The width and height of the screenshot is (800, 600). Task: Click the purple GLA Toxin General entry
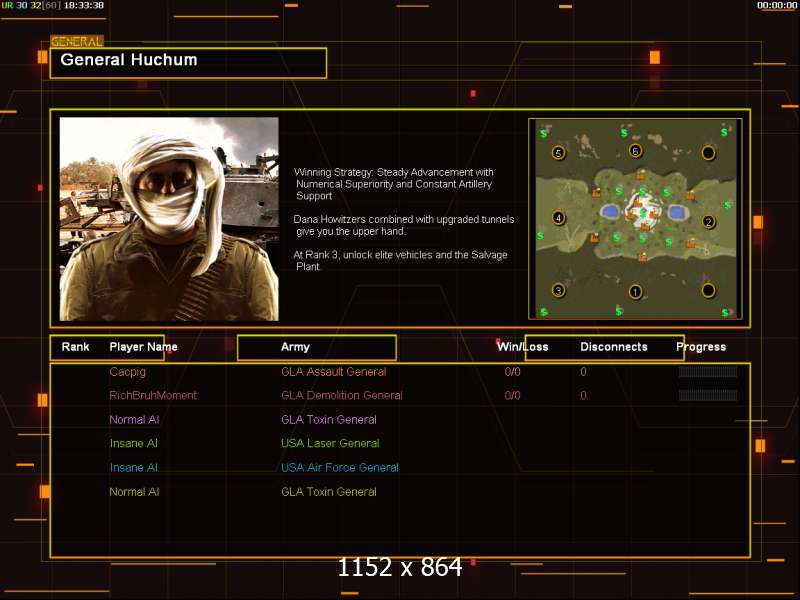pos(329,419)
